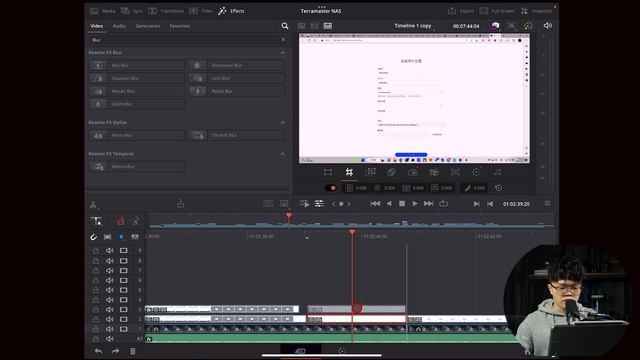
Task: Select the Gaussian Blur effect
Action: 137,78
